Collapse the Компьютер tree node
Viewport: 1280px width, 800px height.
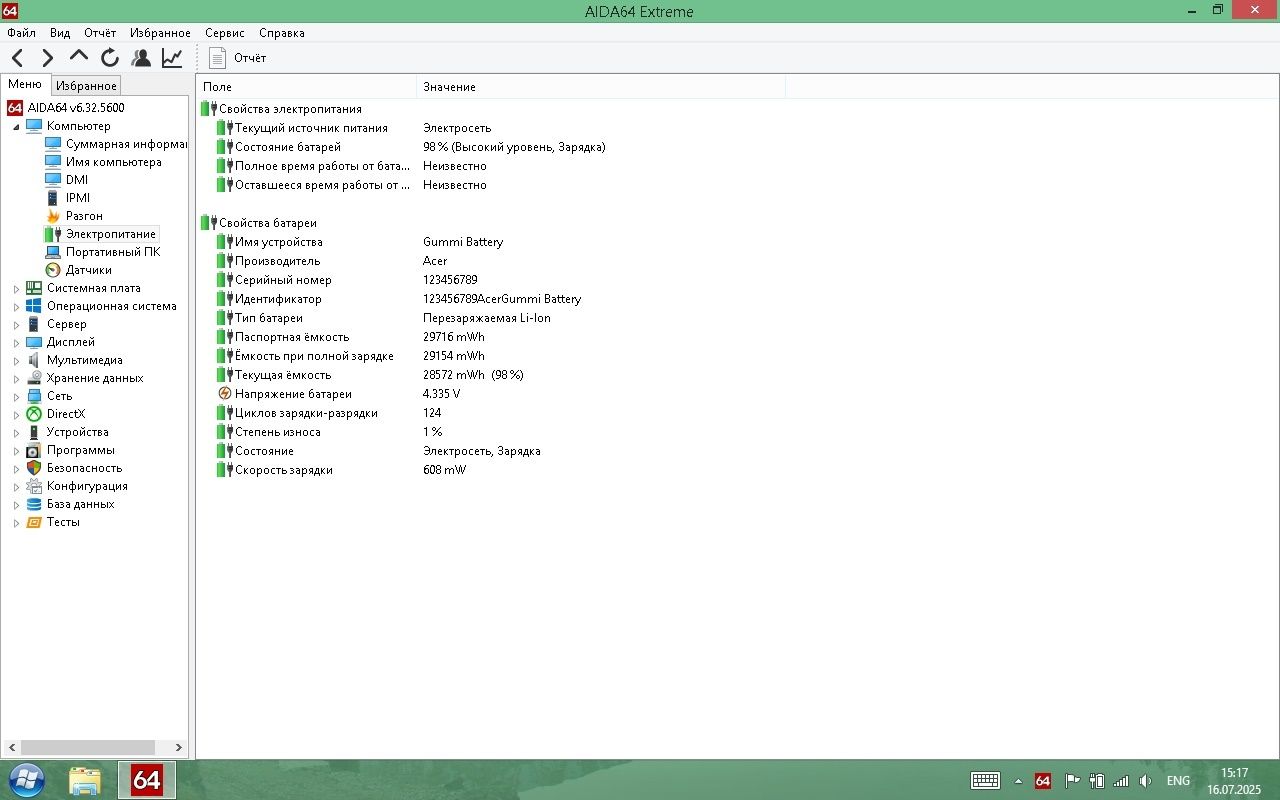[16, 127]
